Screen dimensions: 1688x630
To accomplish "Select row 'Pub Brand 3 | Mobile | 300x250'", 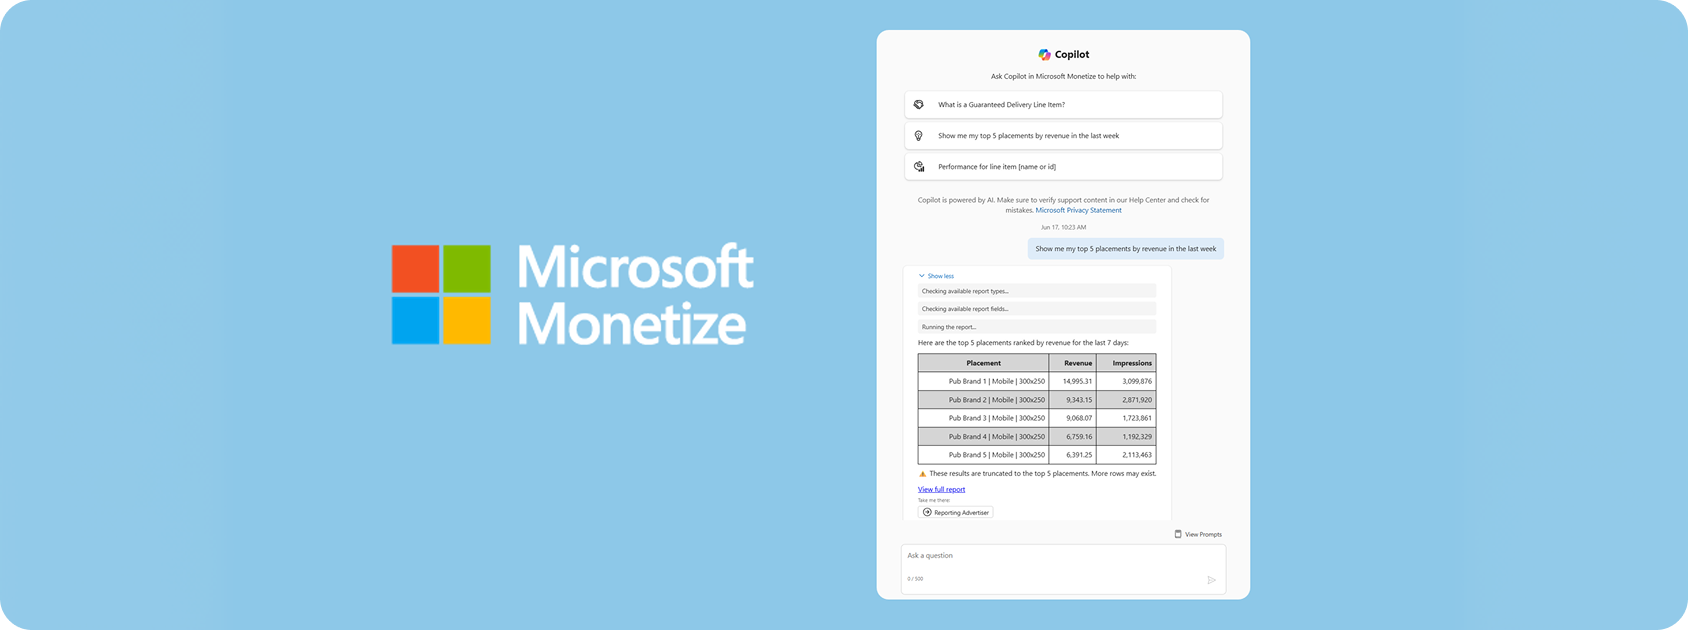I will click(x=1037, y=418).
